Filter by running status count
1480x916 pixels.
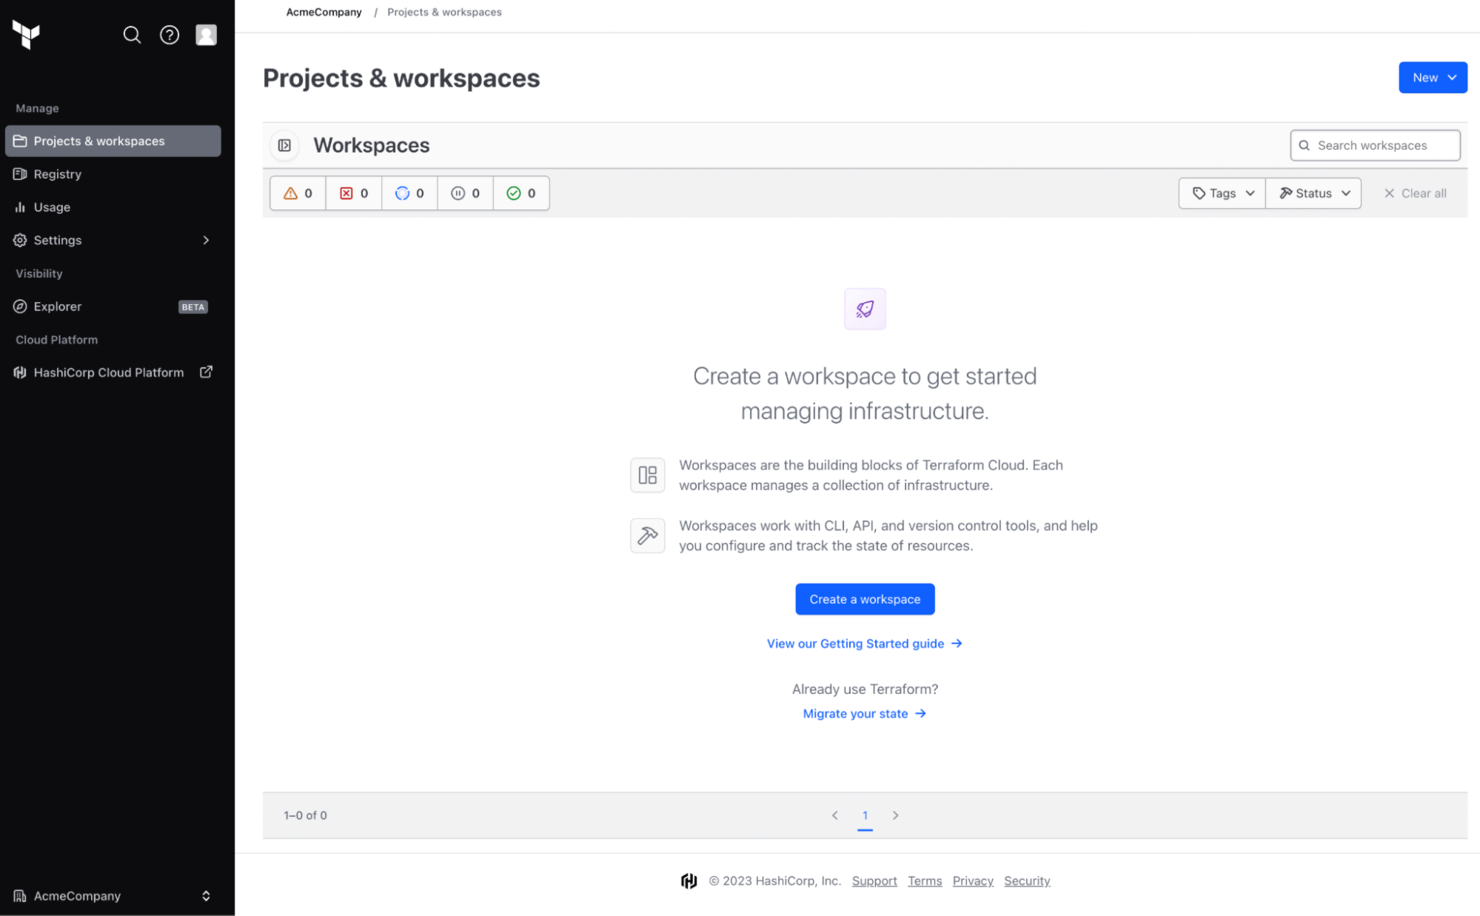pos(410,193)
